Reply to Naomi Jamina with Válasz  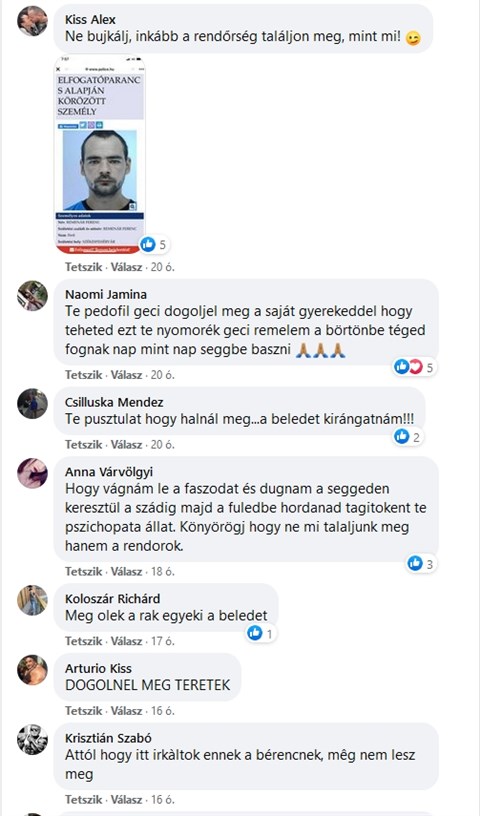[127, 375]
